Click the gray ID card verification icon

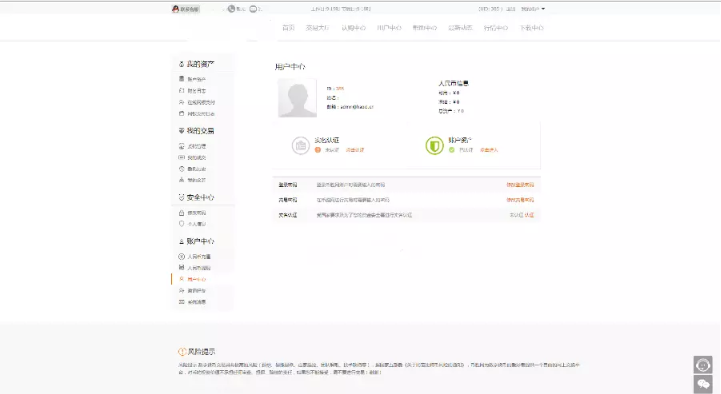click(301, 146)
